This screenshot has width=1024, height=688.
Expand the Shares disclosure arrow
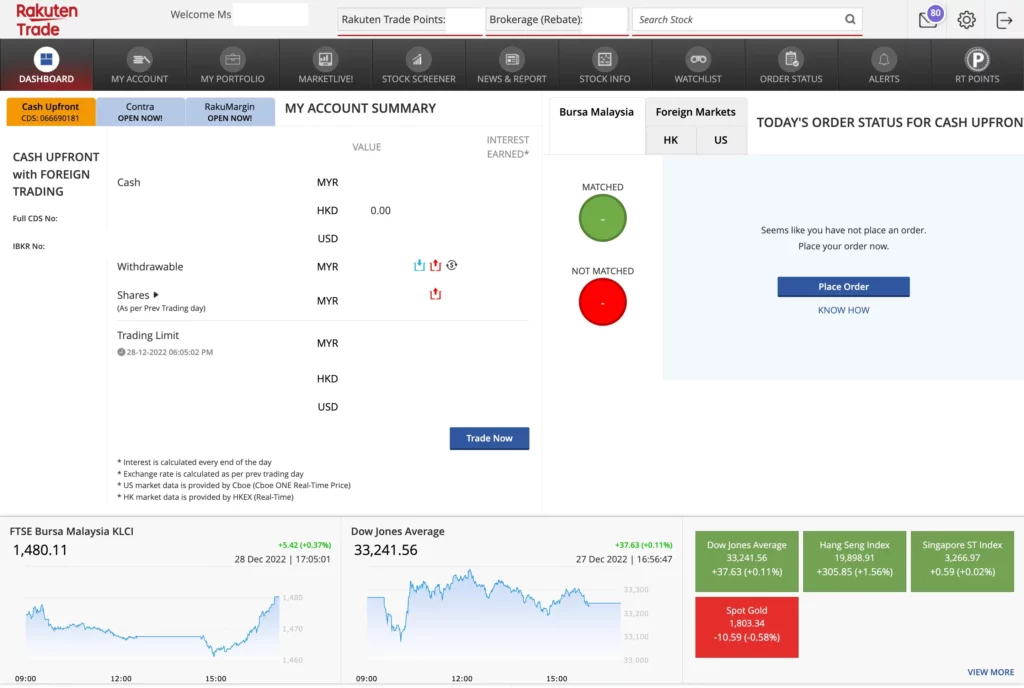tap(156, 295)
